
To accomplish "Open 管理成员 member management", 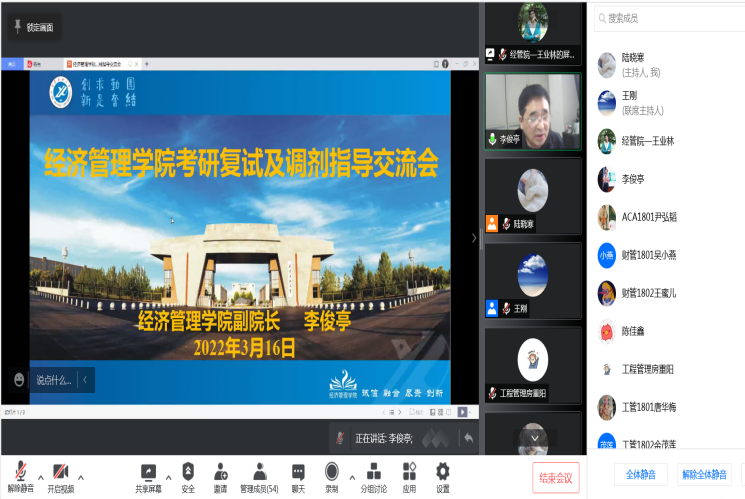I will 259,472.
